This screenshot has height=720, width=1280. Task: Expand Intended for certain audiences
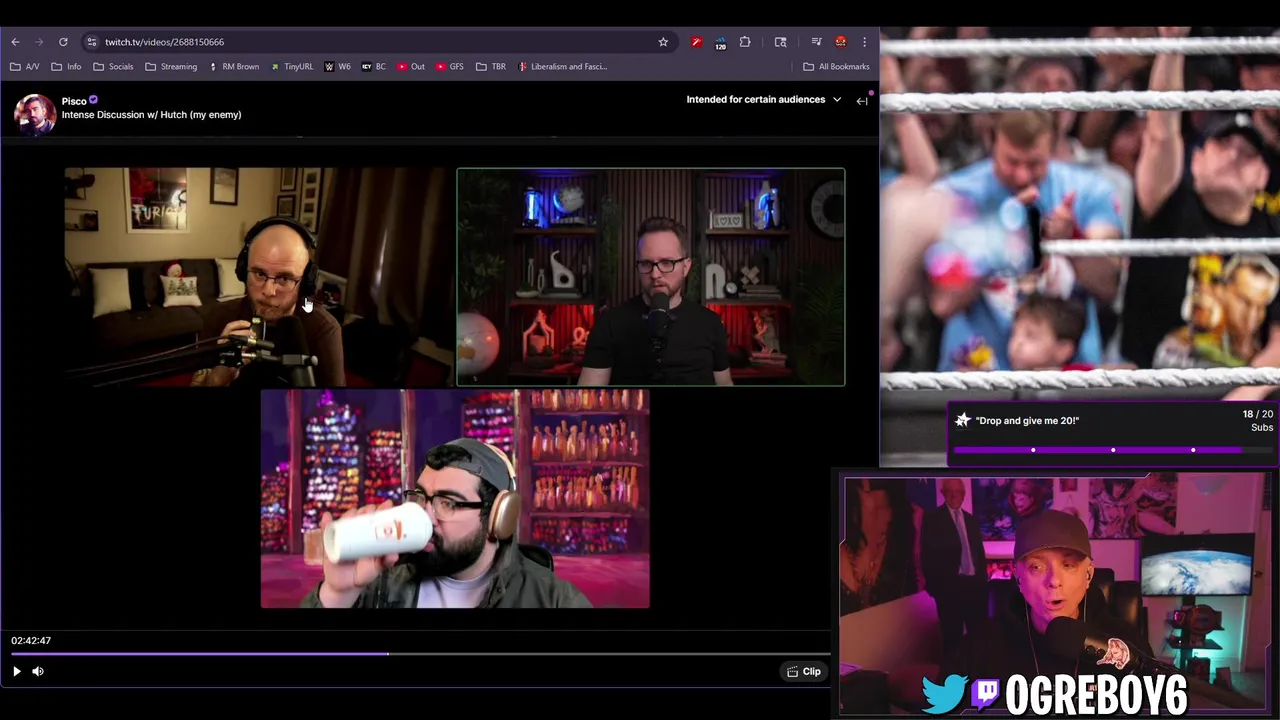763,100
